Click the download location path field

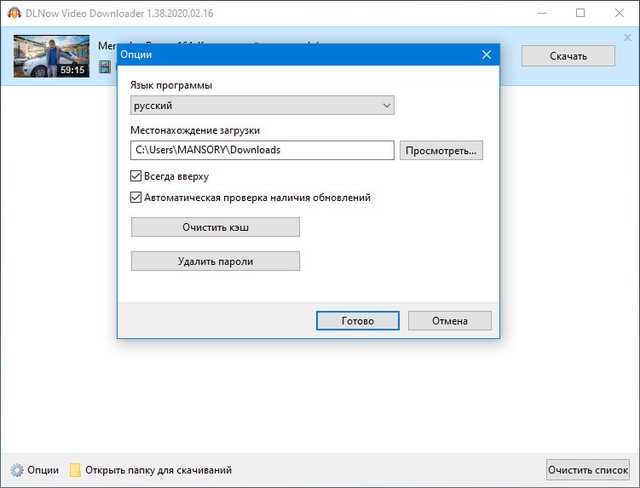click(x=262, y=150)
